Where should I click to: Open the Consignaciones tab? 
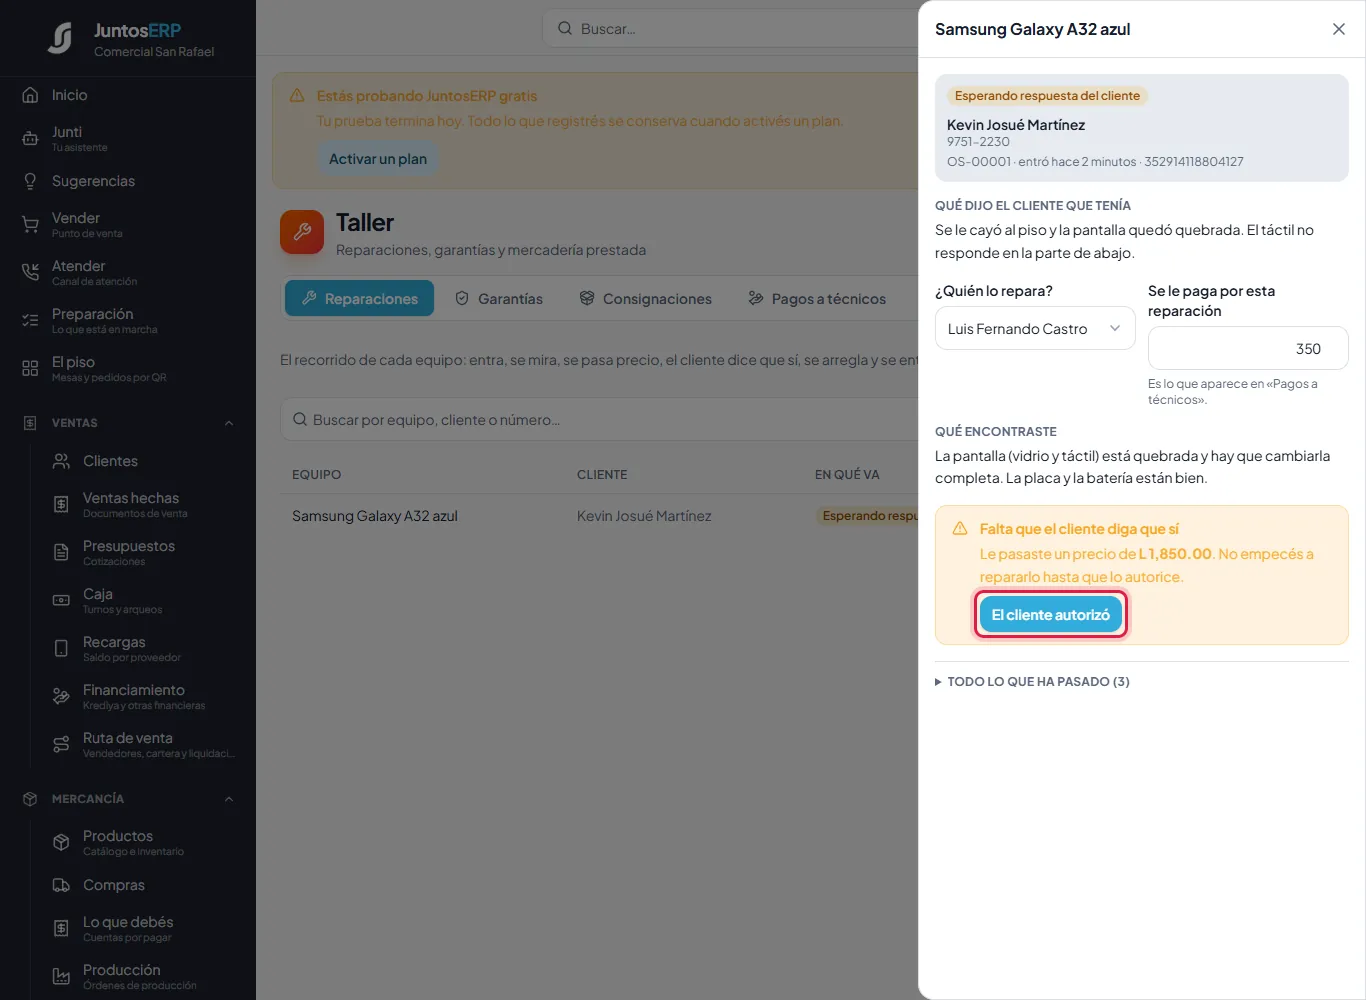tap(646, 298)
